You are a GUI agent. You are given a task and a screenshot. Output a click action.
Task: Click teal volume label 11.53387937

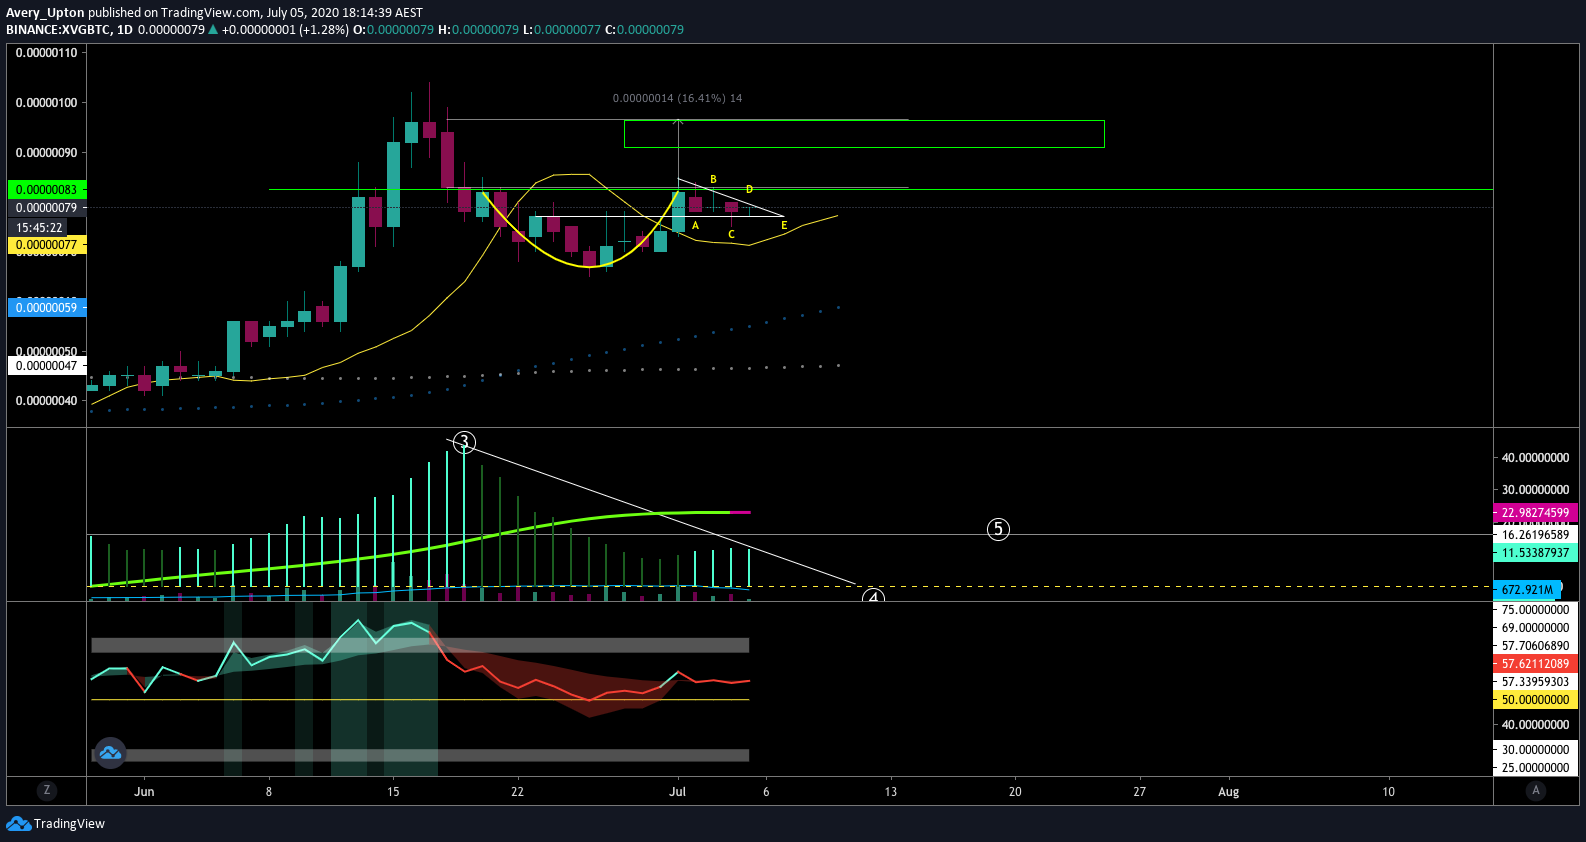[1535, 553]
